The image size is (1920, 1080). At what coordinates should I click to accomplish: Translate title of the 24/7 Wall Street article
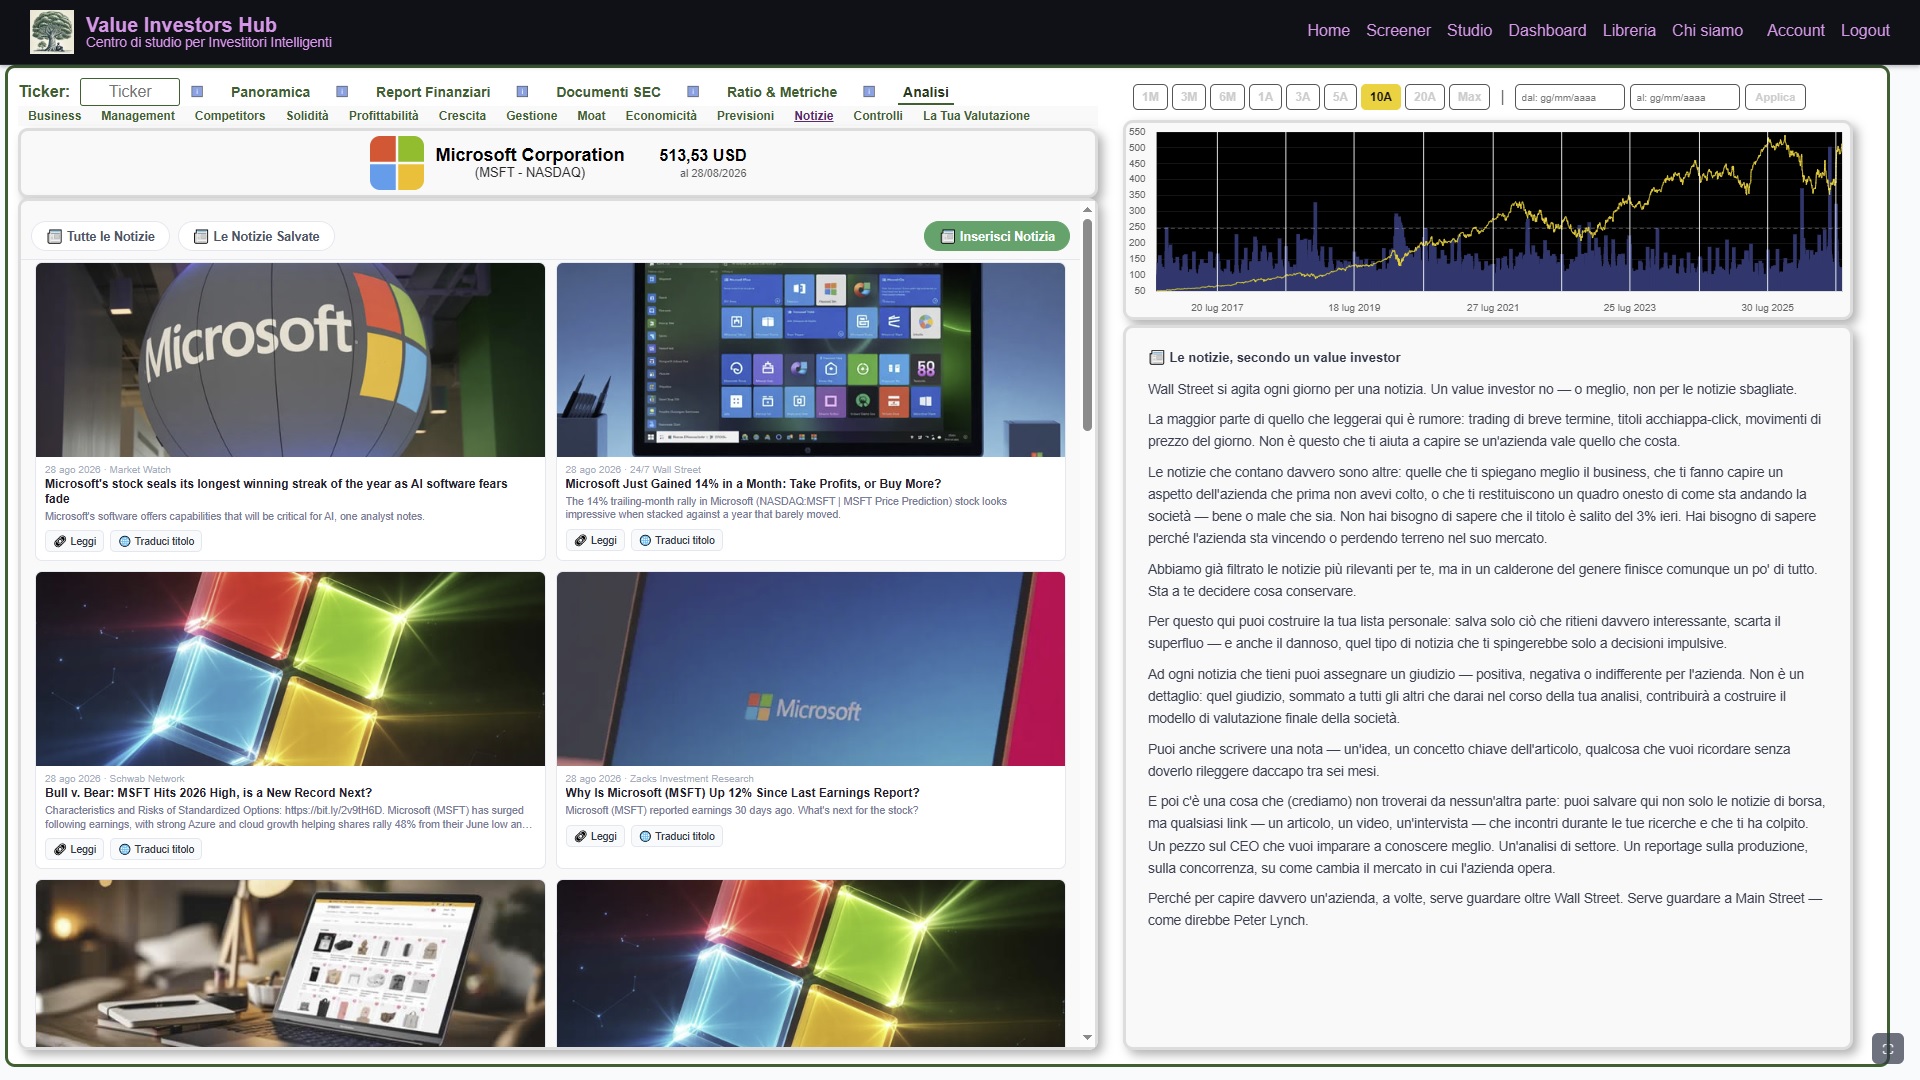point(677,540)
